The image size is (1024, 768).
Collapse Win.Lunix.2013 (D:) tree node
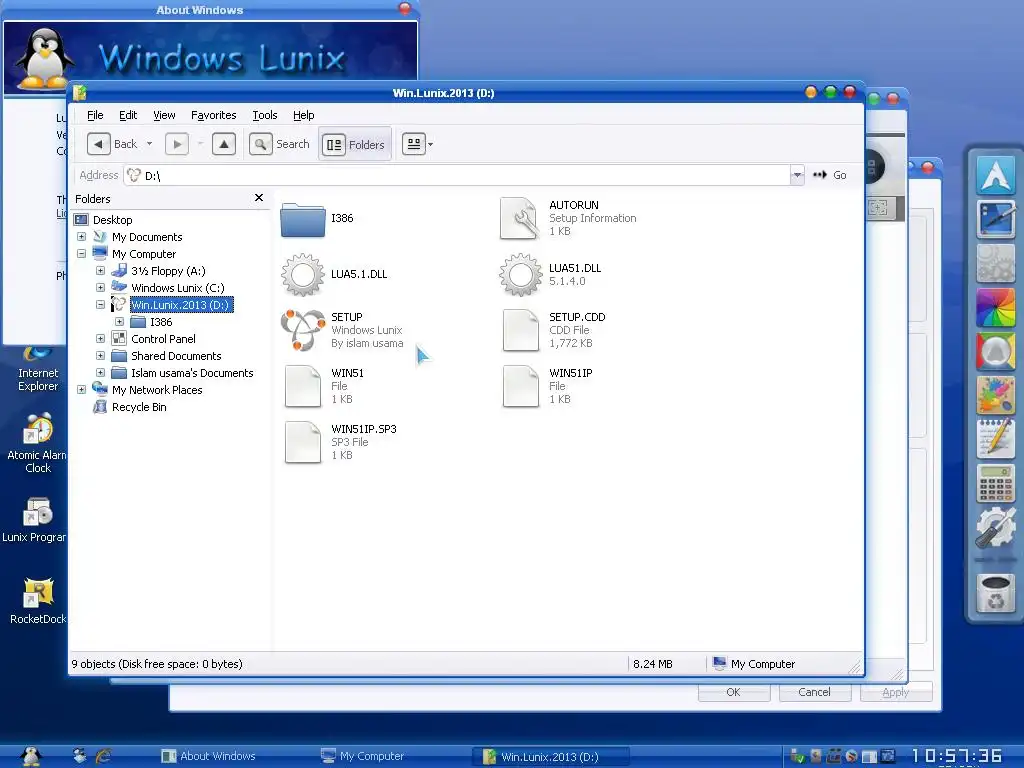[x=101, y=305]
